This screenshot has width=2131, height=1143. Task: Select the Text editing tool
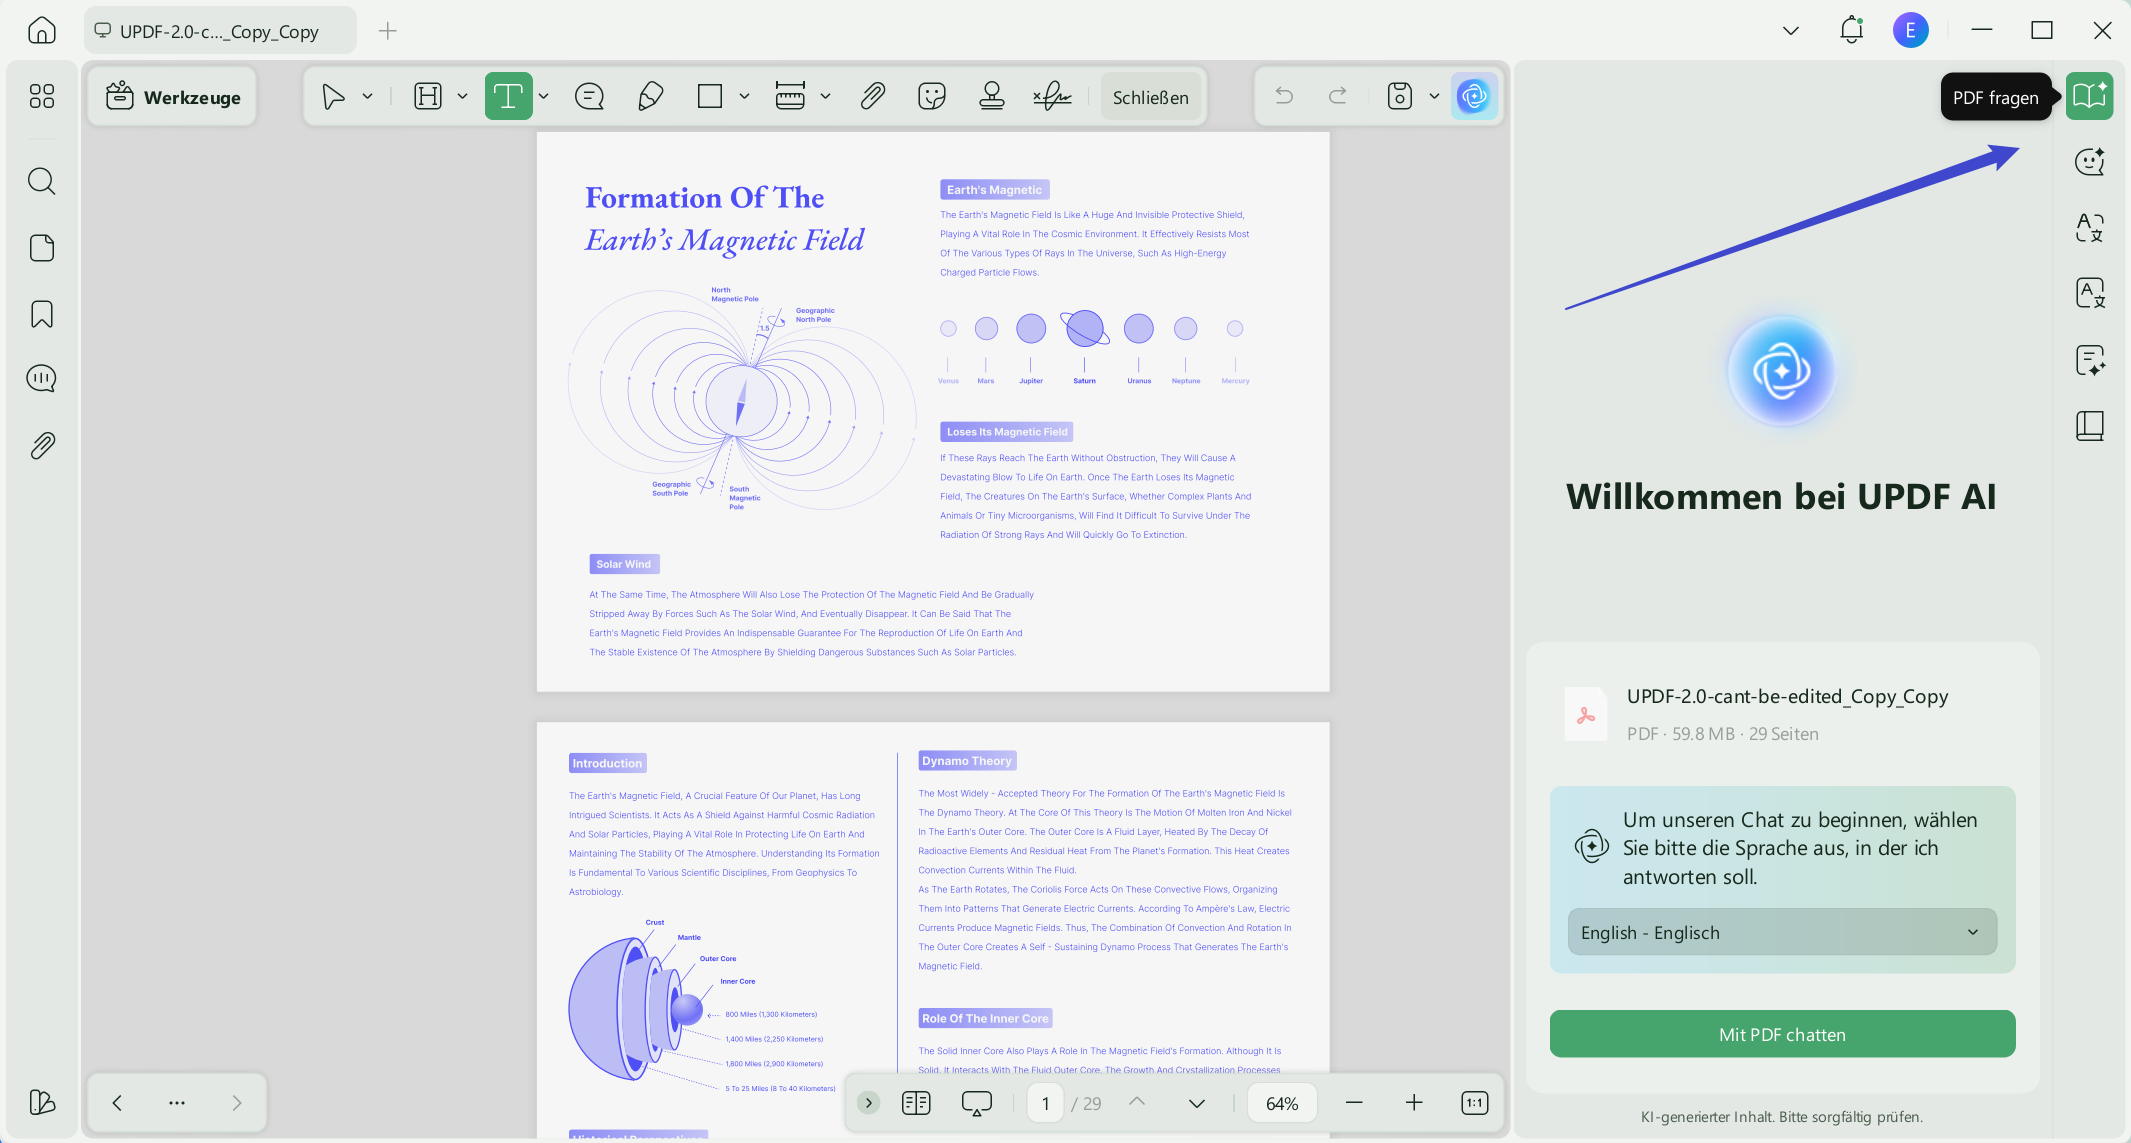(x=510, y=96)
